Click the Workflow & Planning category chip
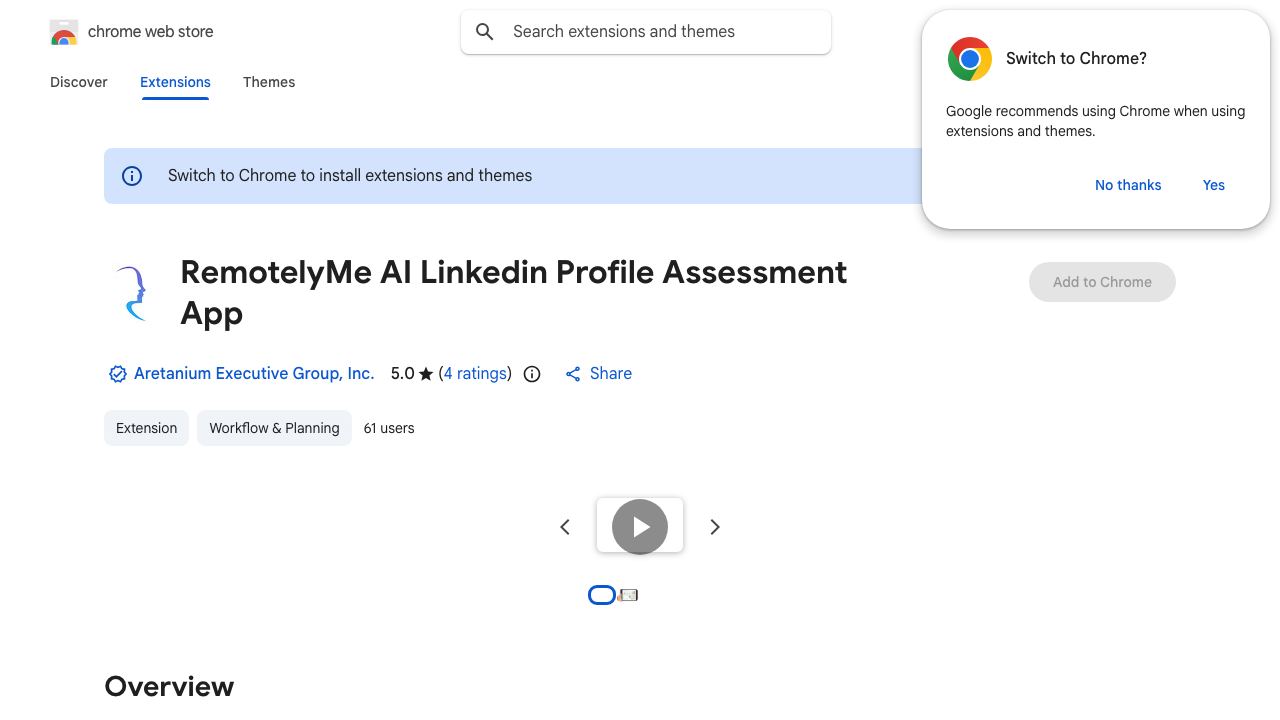This screenshot has height=720, width=1280. click(x=274, y=428)
